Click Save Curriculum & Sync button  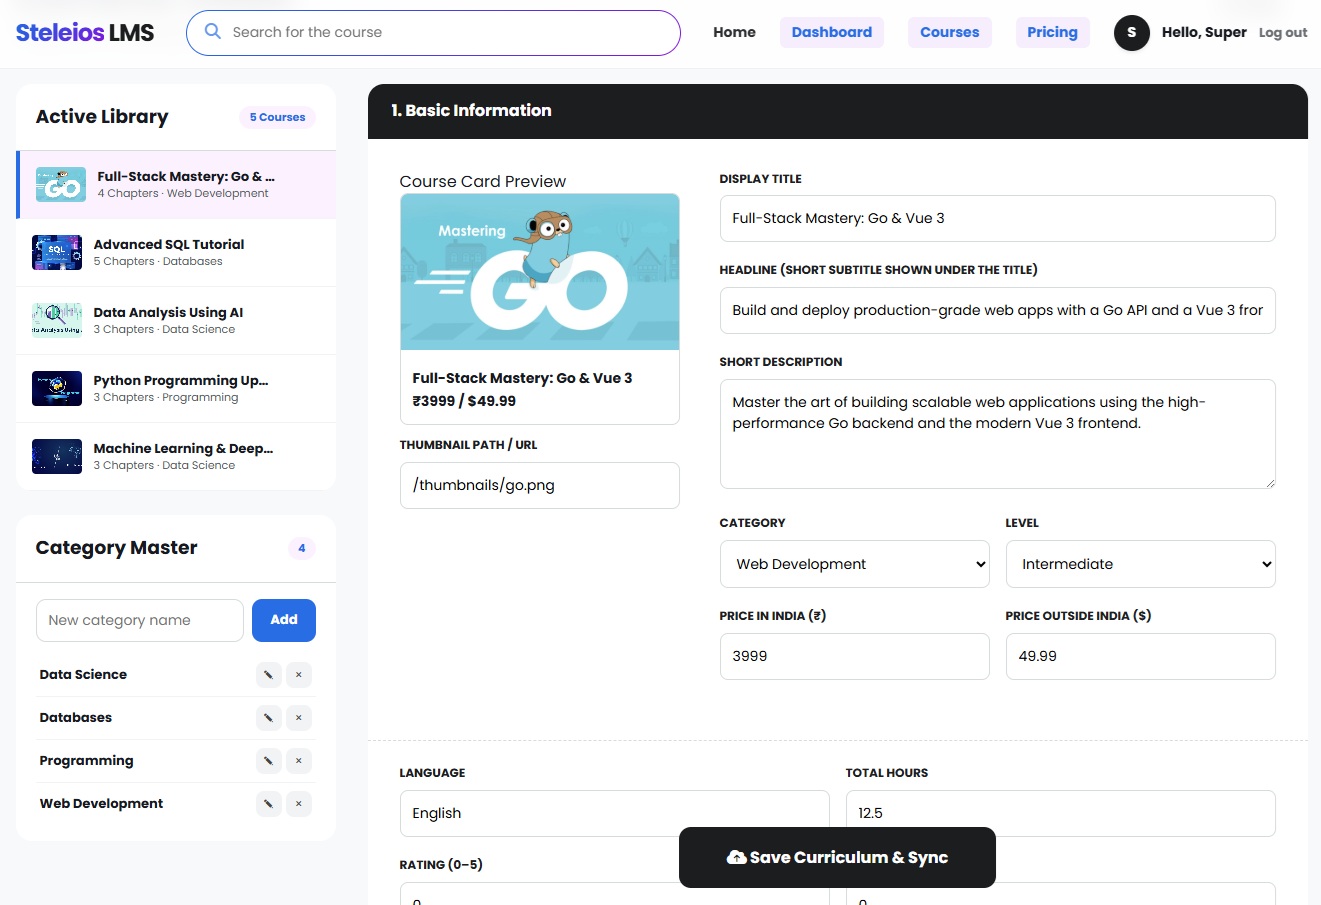837,857
